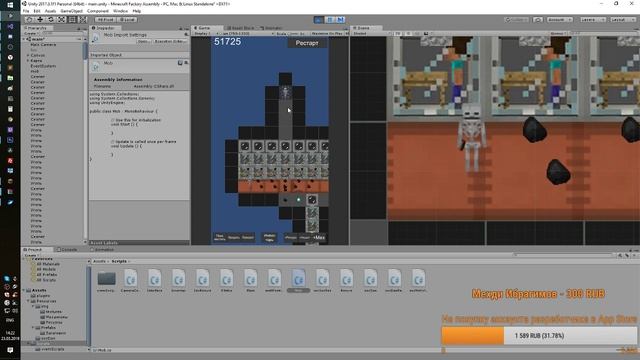
Task: Open the Layout dropdown
Action: point(622,20)
